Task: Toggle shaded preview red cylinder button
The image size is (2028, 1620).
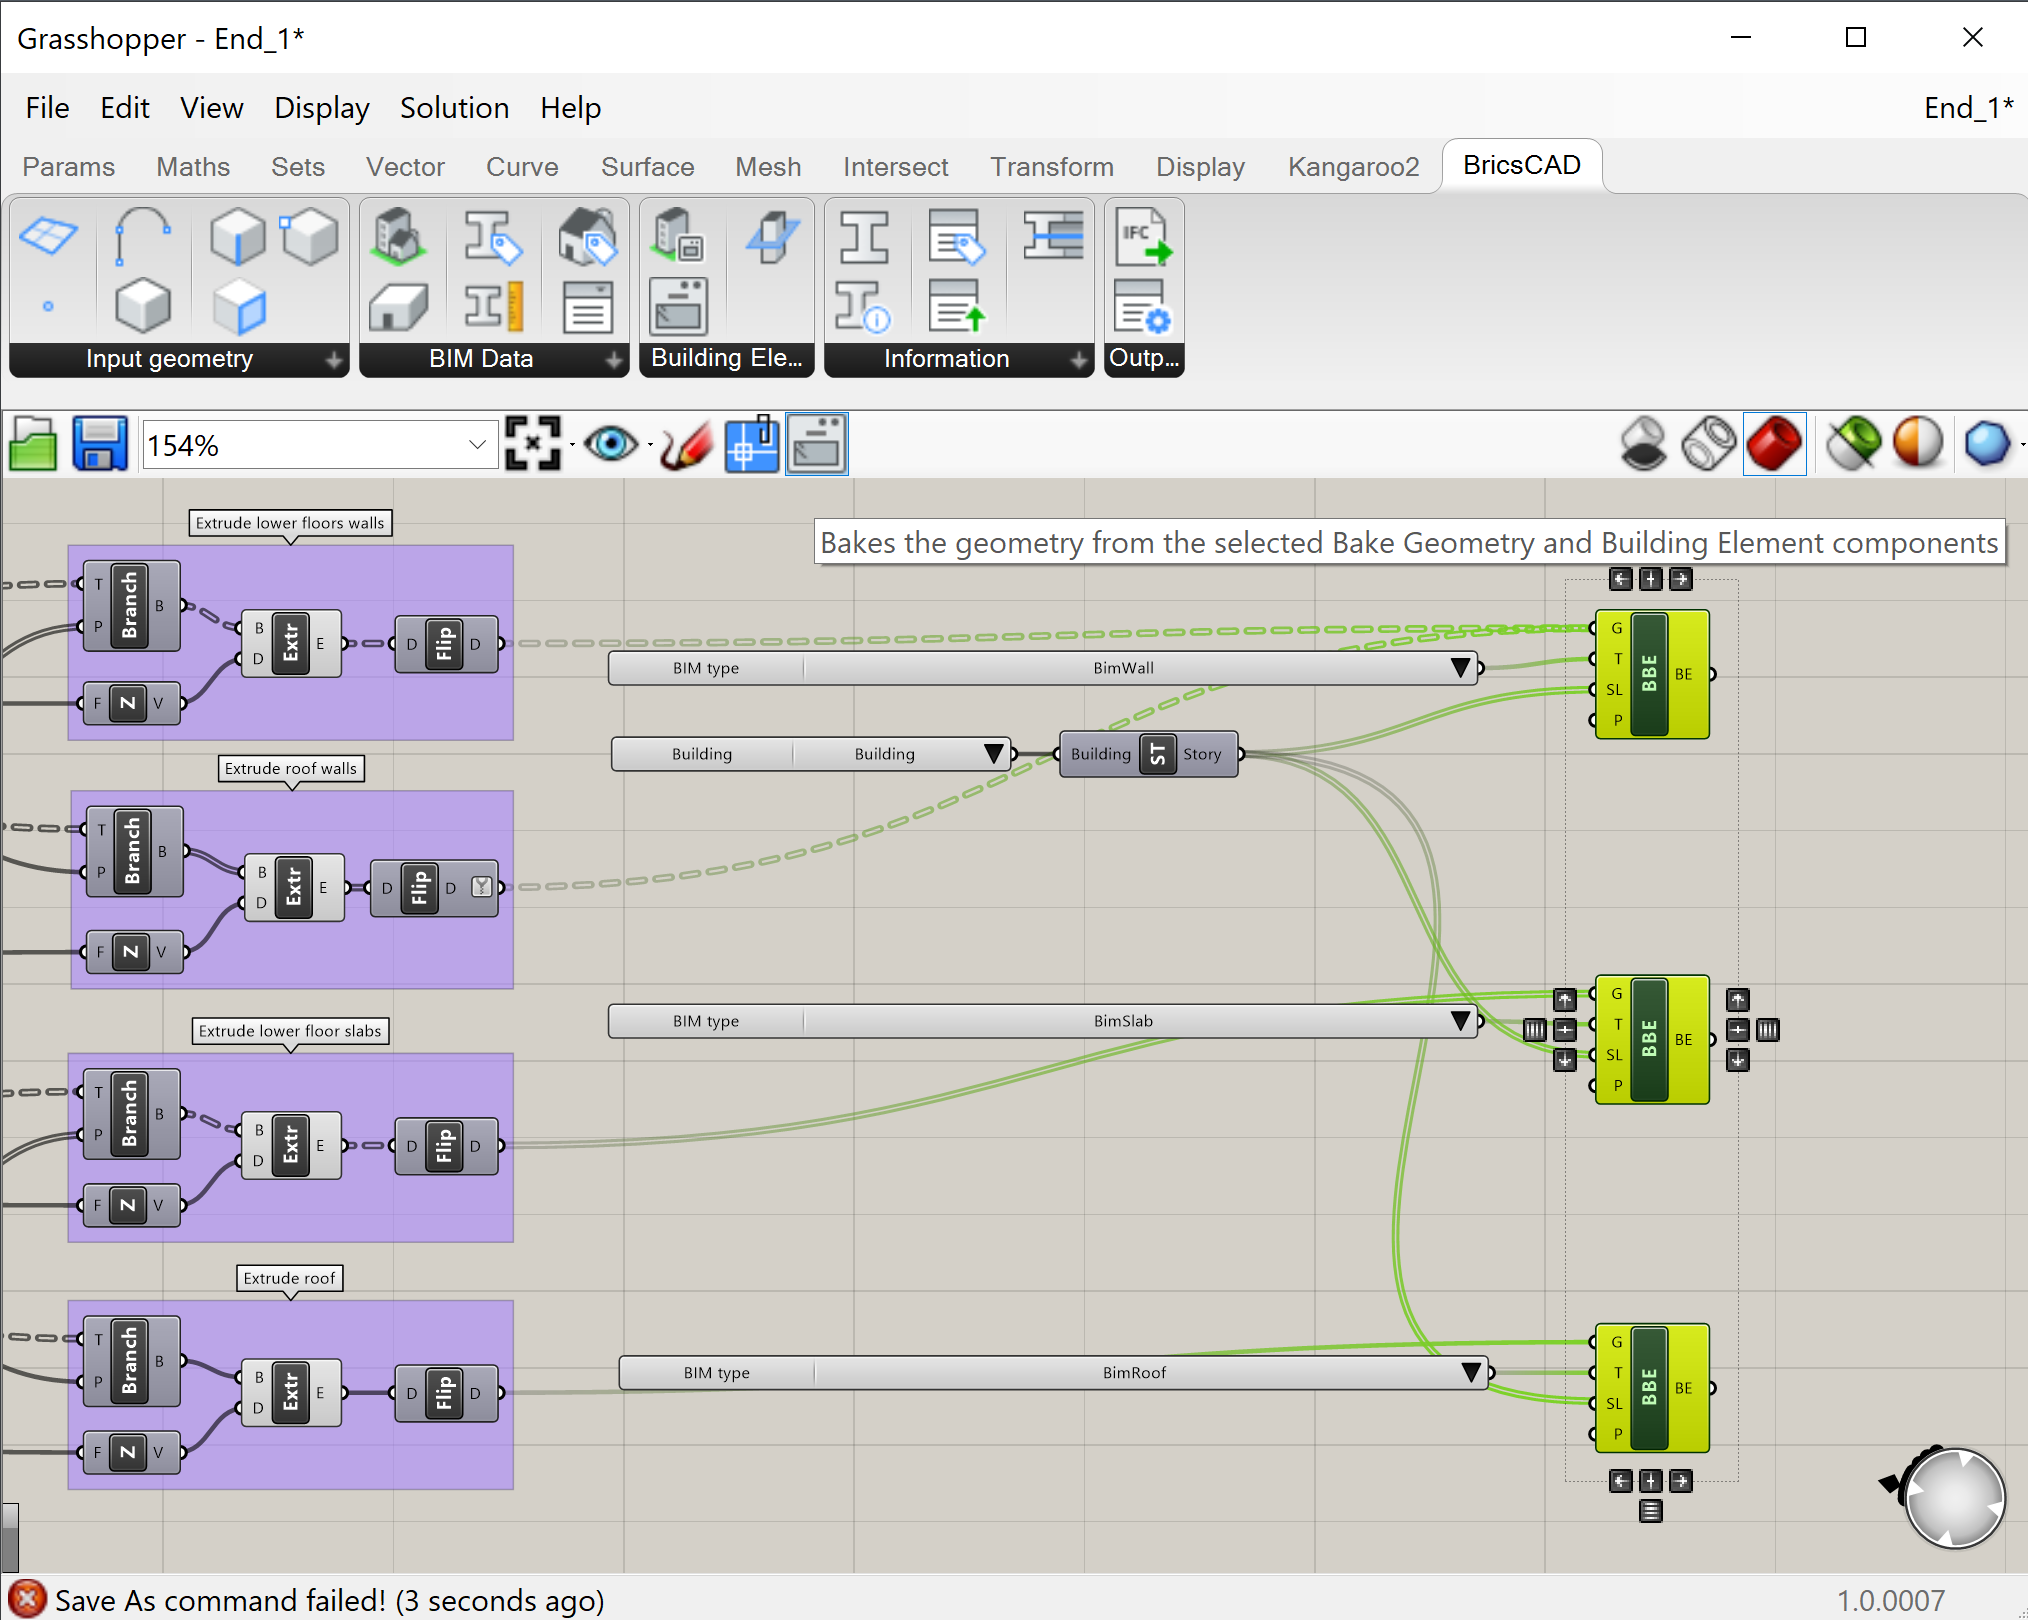Action: (x=1774, y=444)
